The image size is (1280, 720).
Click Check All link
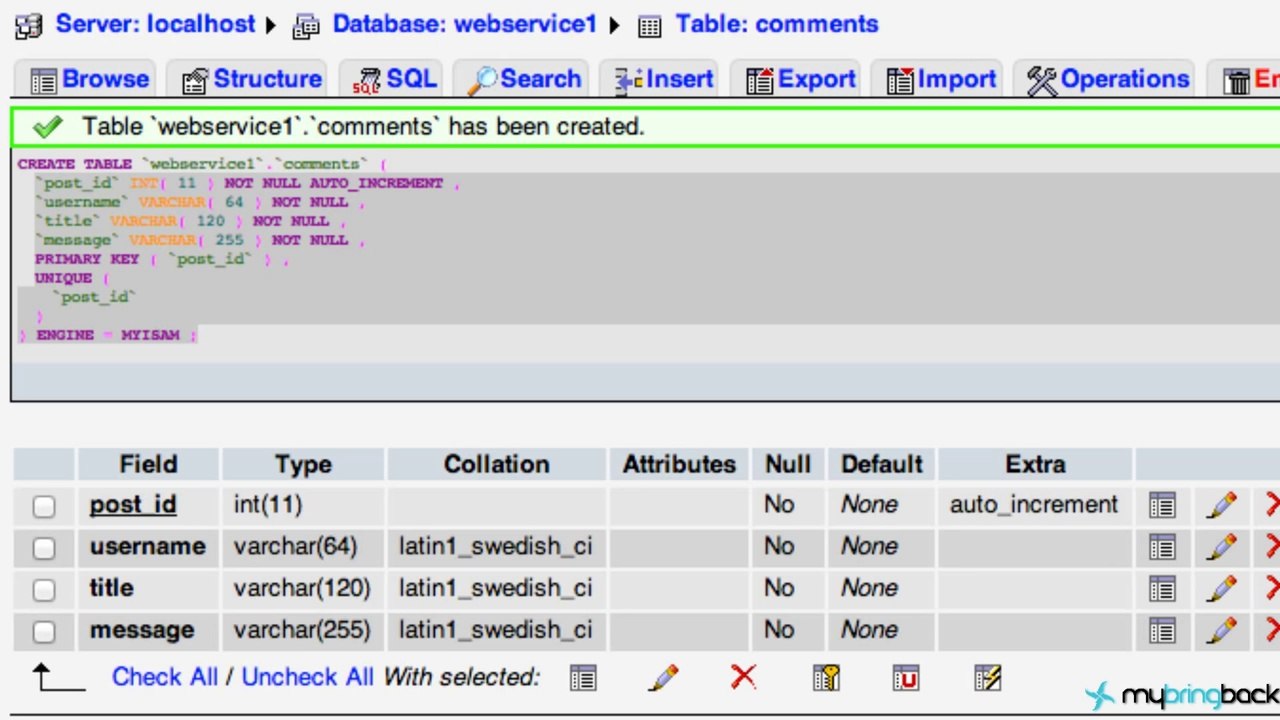pyautogui.click(x=165, y=677)
